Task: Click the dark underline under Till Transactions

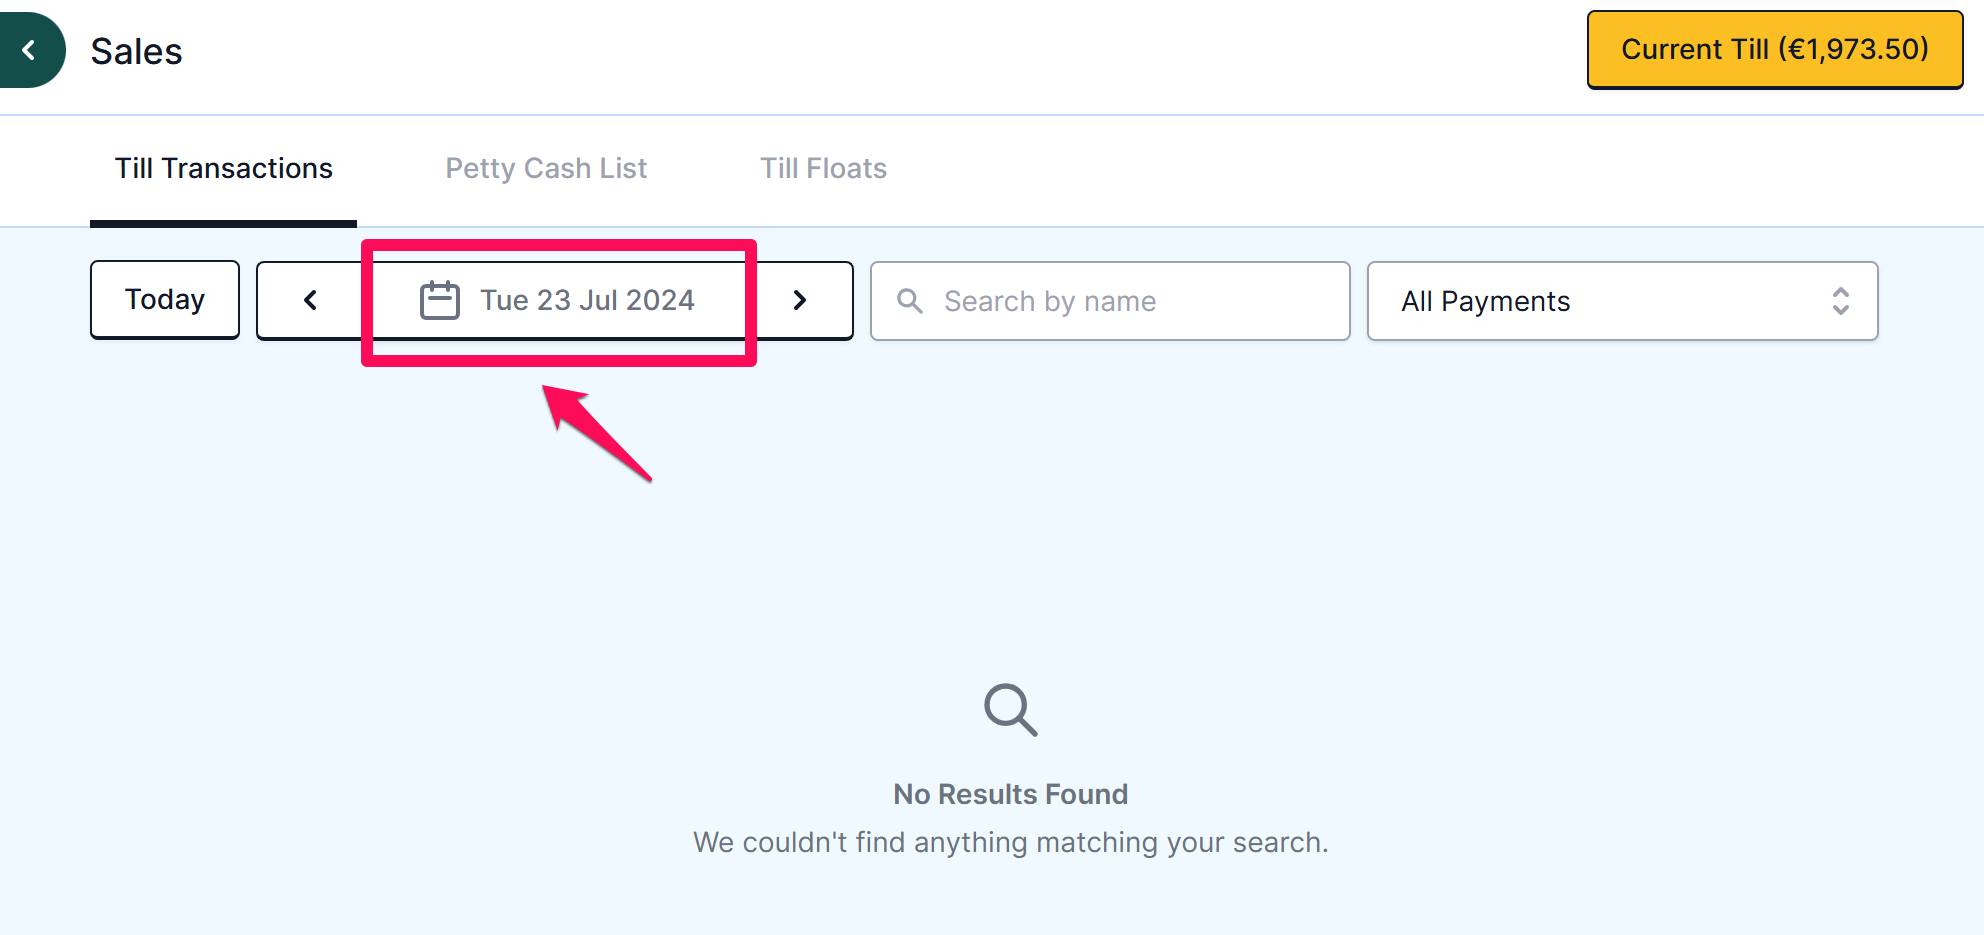Action: click(x=223, y=223)
